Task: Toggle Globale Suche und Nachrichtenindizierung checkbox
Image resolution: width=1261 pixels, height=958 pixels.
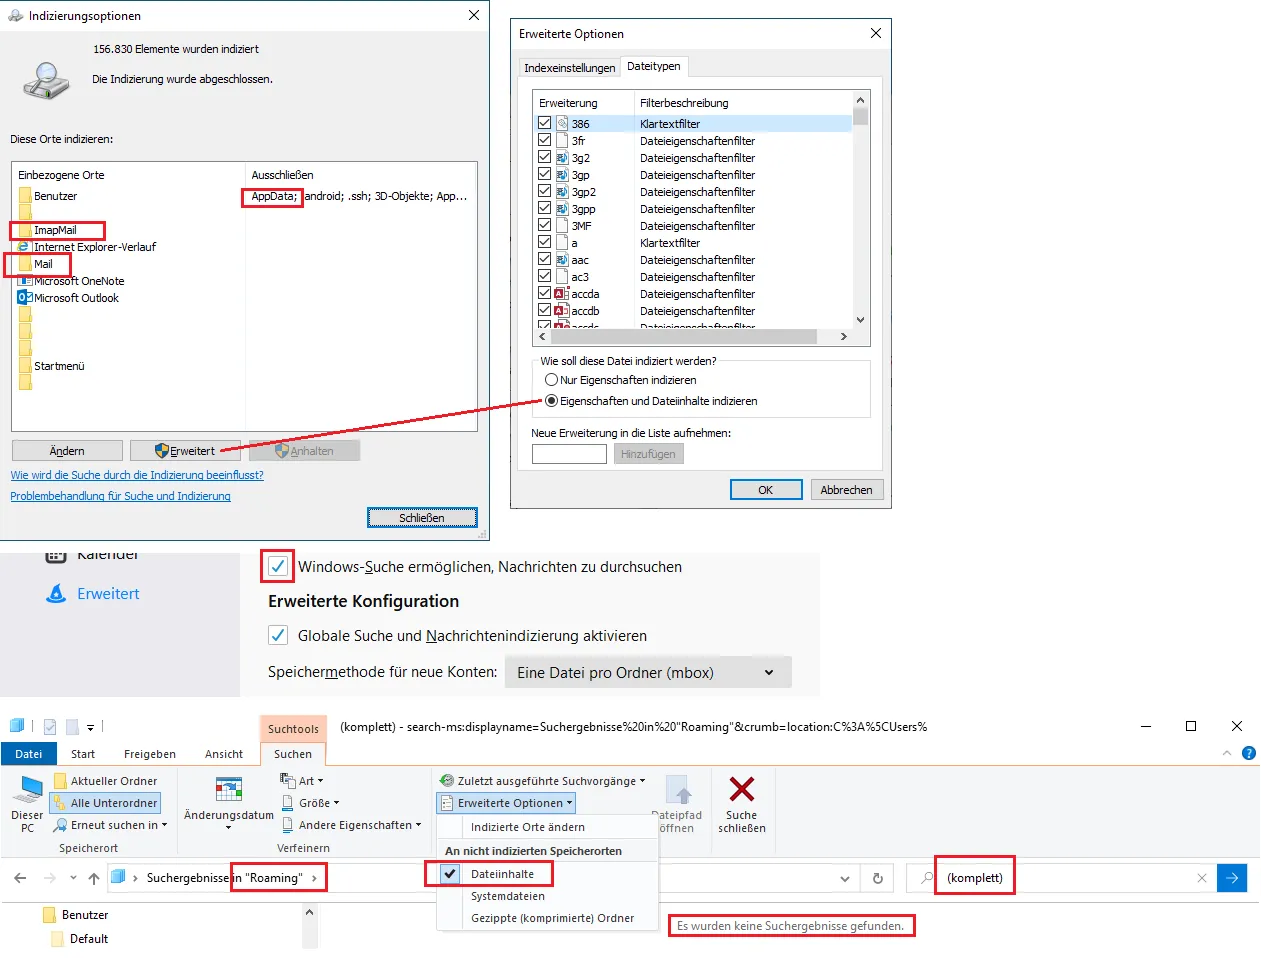Action: [x=278, y=635]
